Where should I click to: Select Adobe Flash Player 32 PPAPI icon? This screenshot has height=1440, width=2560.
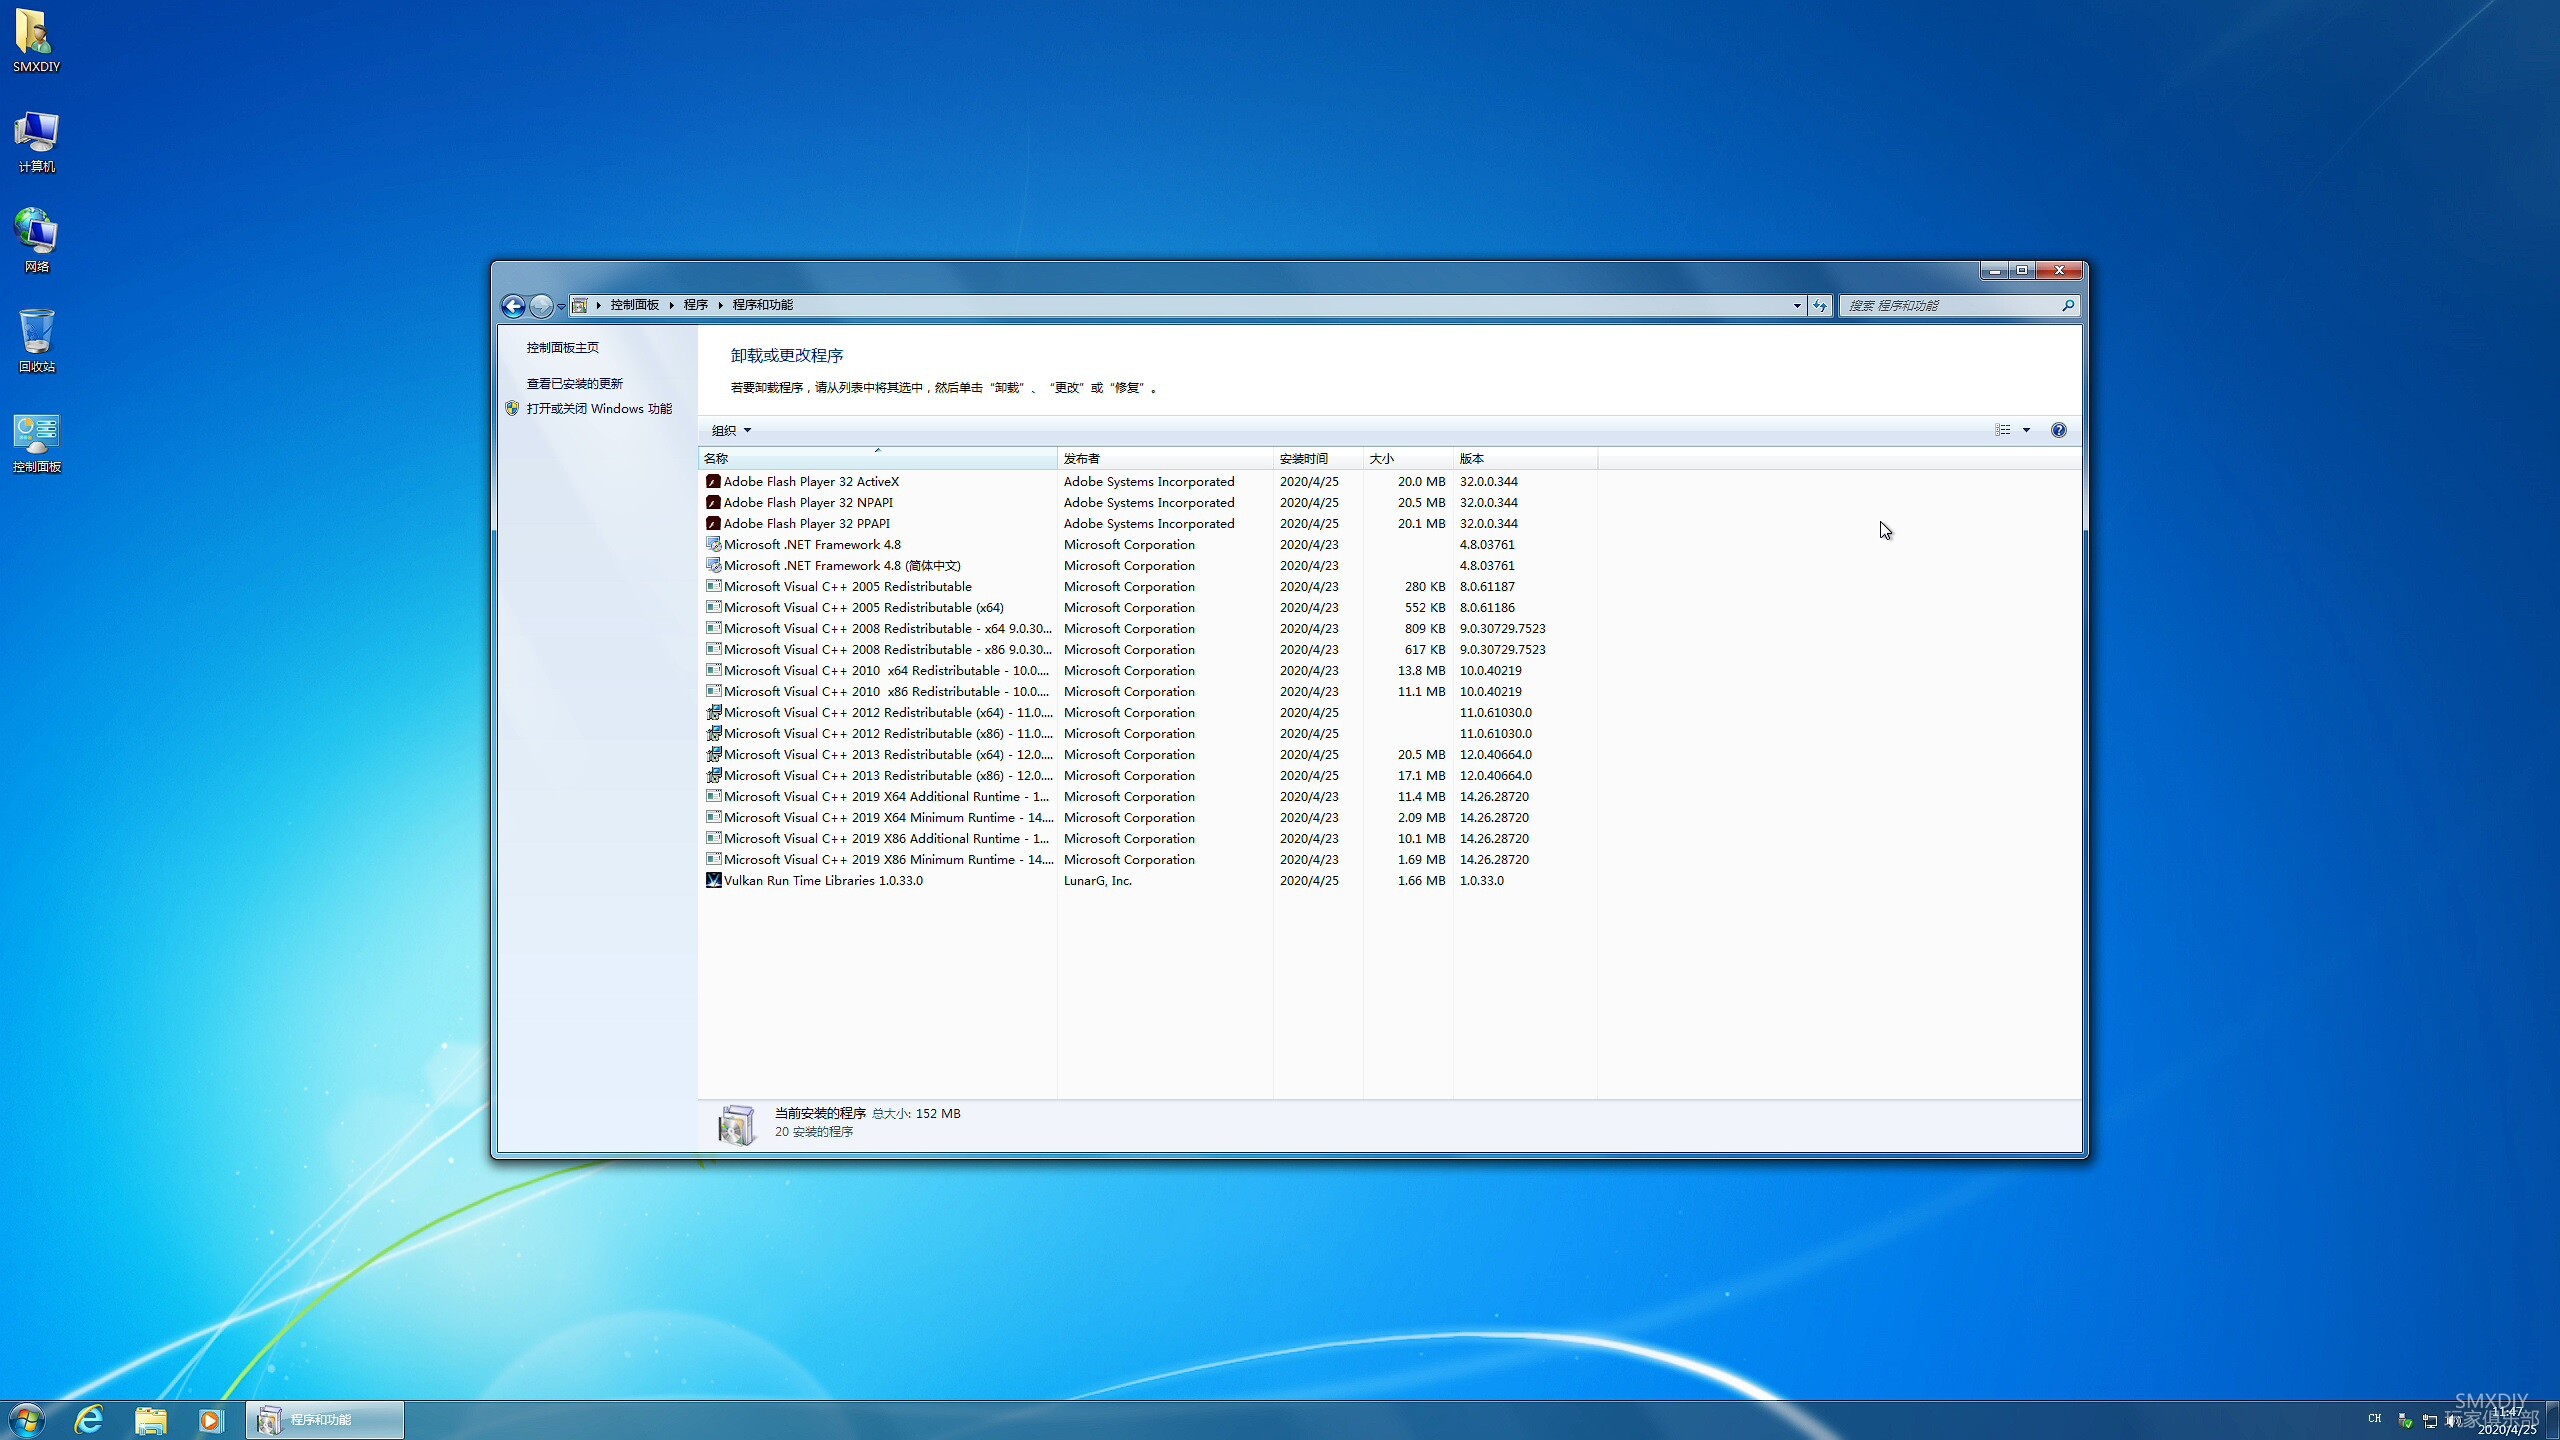(x=713, y=524)
